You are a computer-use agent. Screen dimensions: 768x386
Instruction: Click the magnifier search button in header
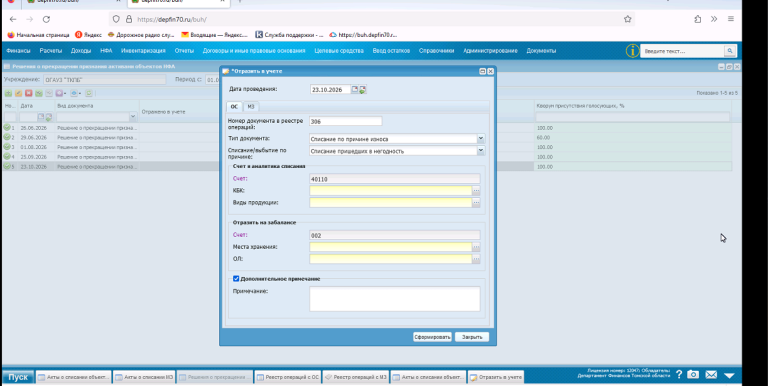click(730, 50)
